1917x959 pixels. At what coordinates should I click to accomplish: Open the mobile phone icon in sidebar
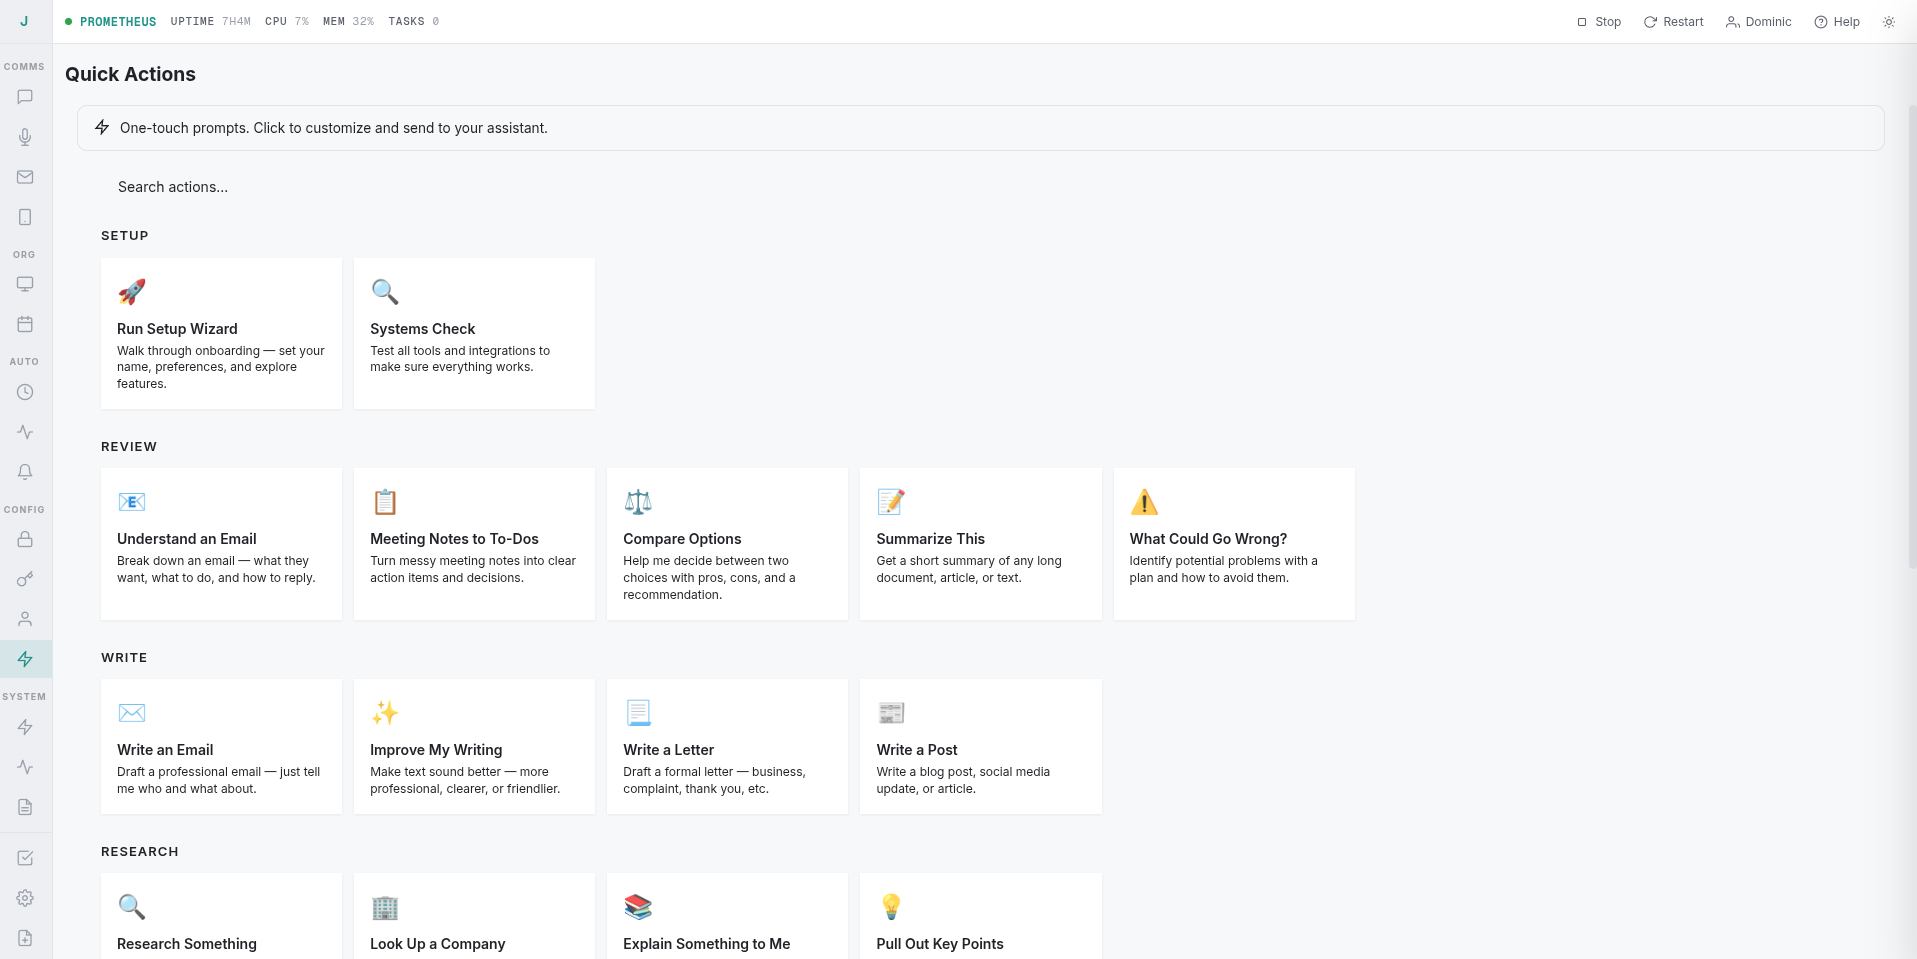point(25,217)
